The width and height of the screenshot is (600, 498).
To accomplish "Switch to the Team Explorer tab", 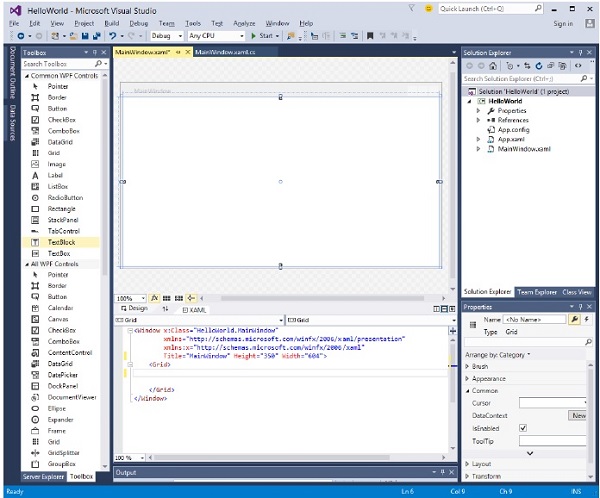I will tap(538, 292).
